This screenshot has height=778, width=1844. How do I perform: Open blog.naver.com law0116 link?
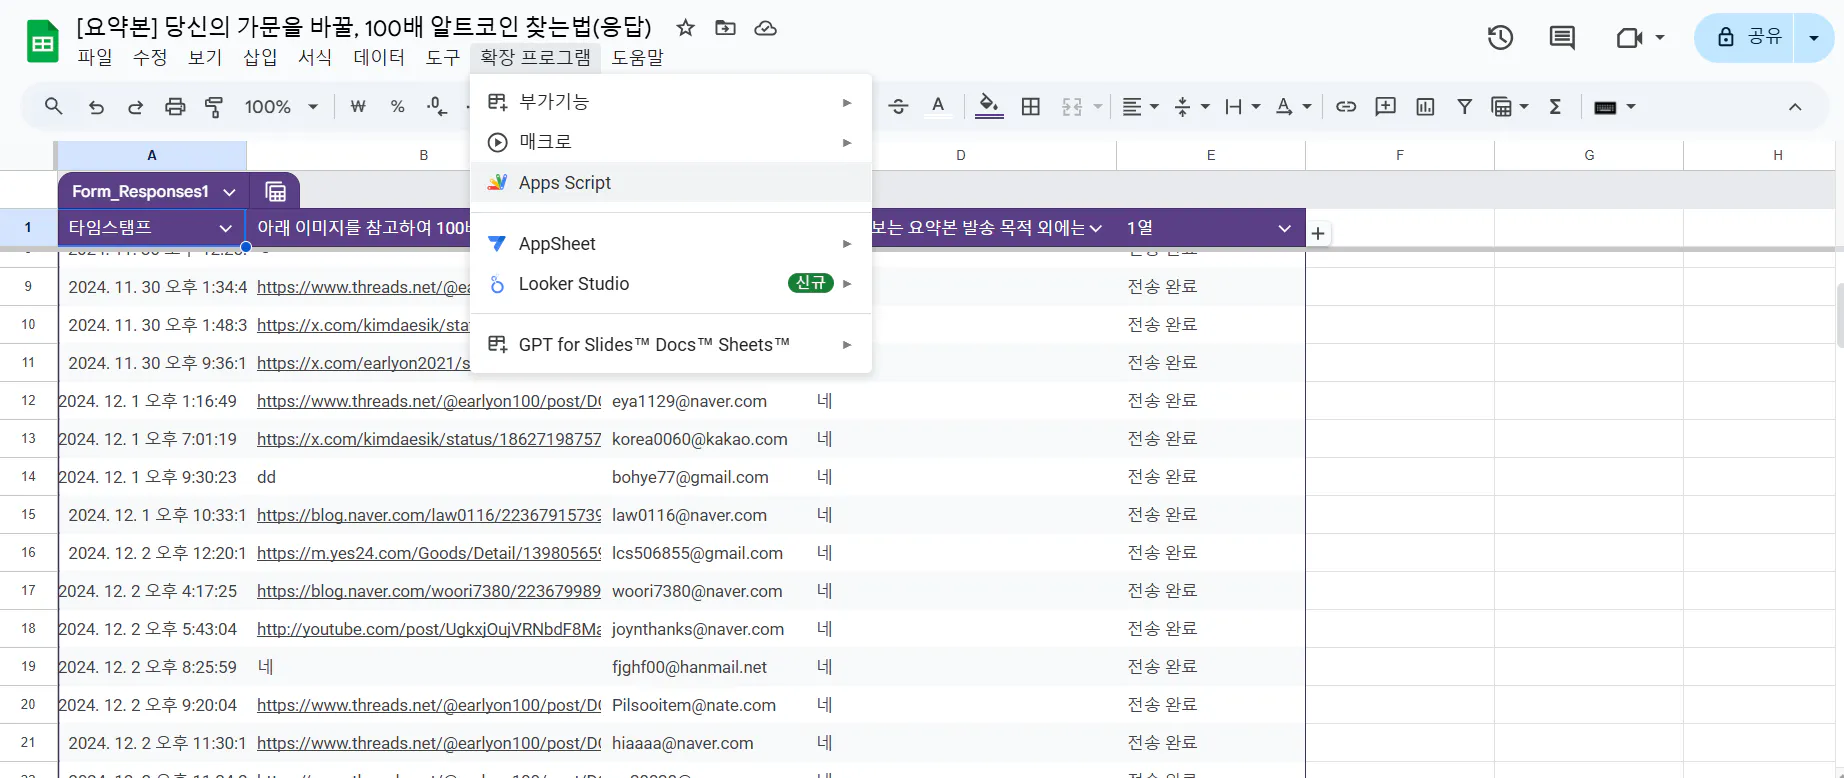[x=429, y=515]
